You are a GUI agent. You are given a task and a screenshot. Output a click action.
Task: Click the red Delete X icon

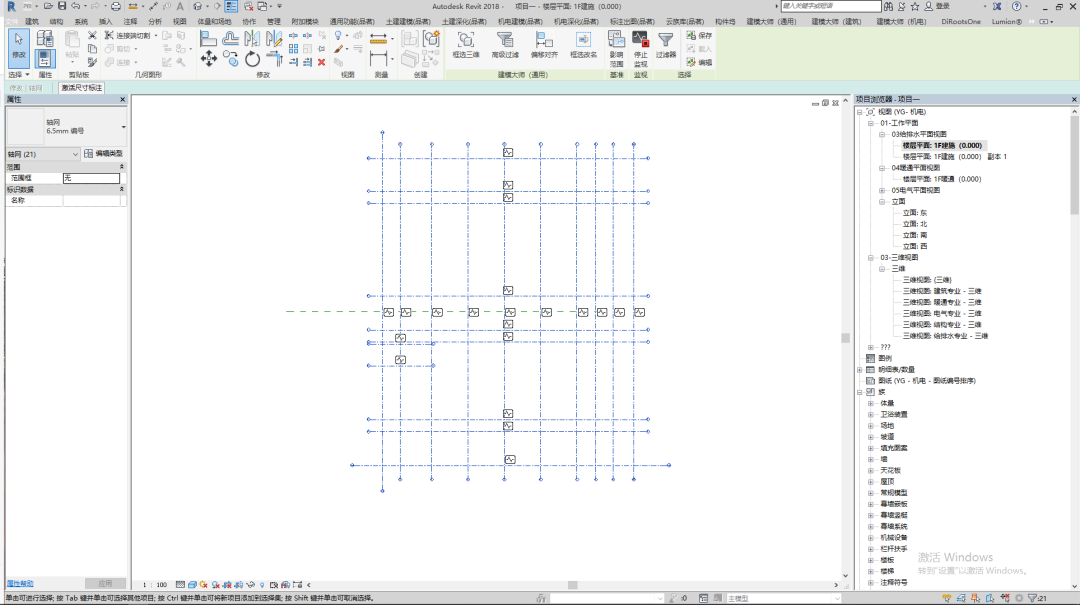coord(322,62)
